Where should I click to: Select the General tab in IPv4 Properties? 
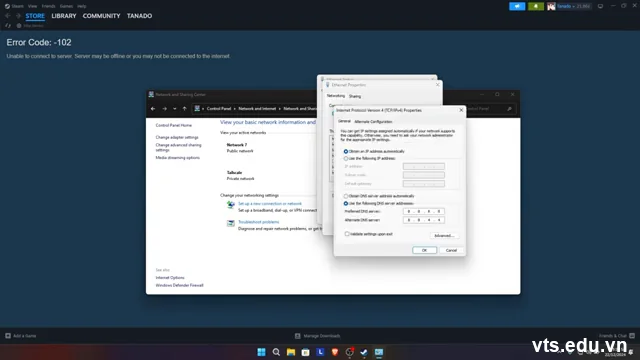point(344,121)
